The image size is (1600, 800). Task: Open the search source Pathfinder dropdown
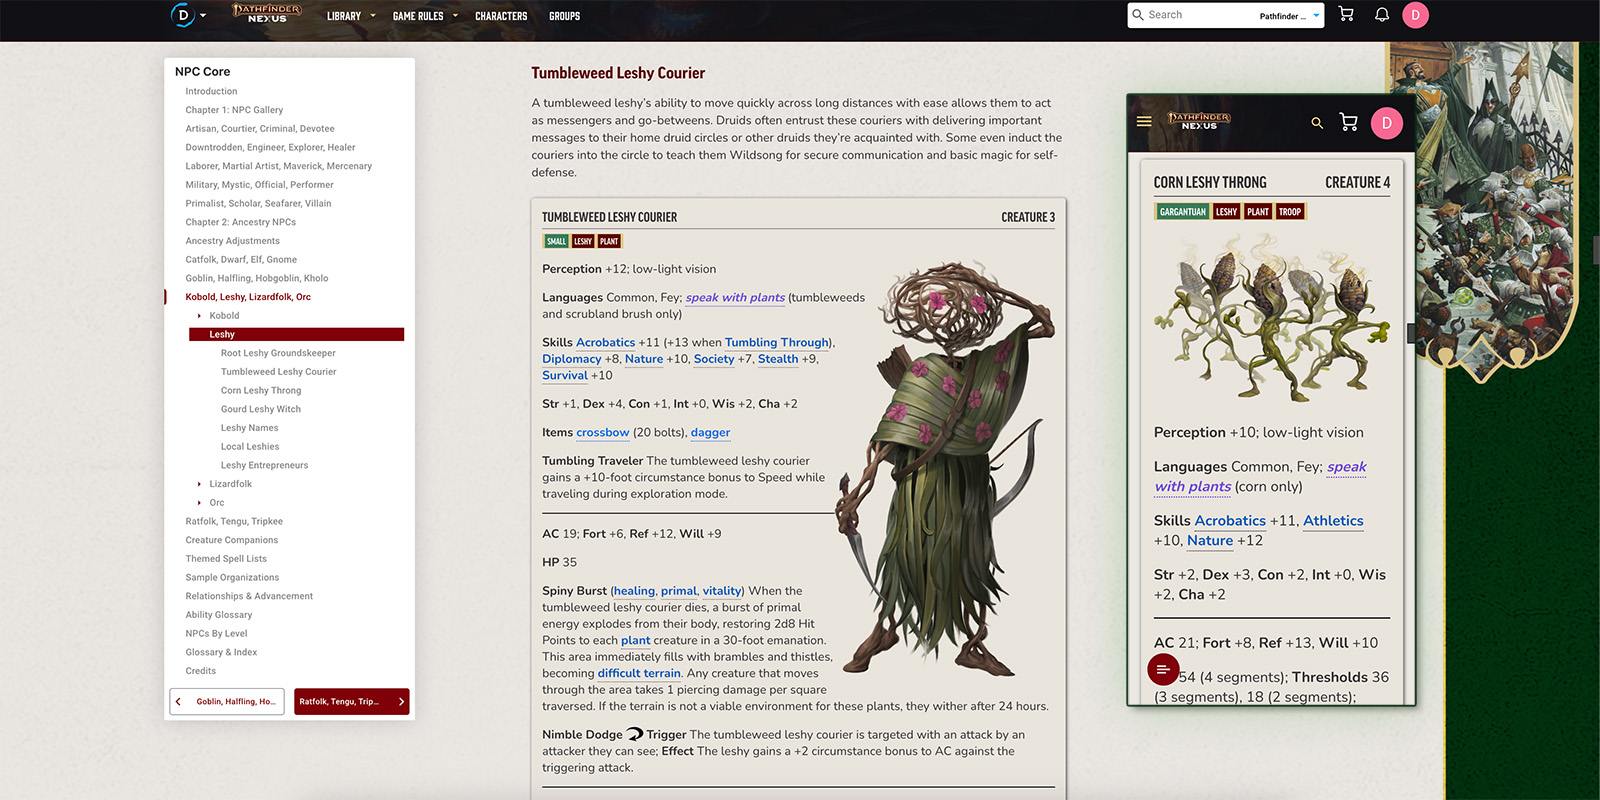(1289, 16)
